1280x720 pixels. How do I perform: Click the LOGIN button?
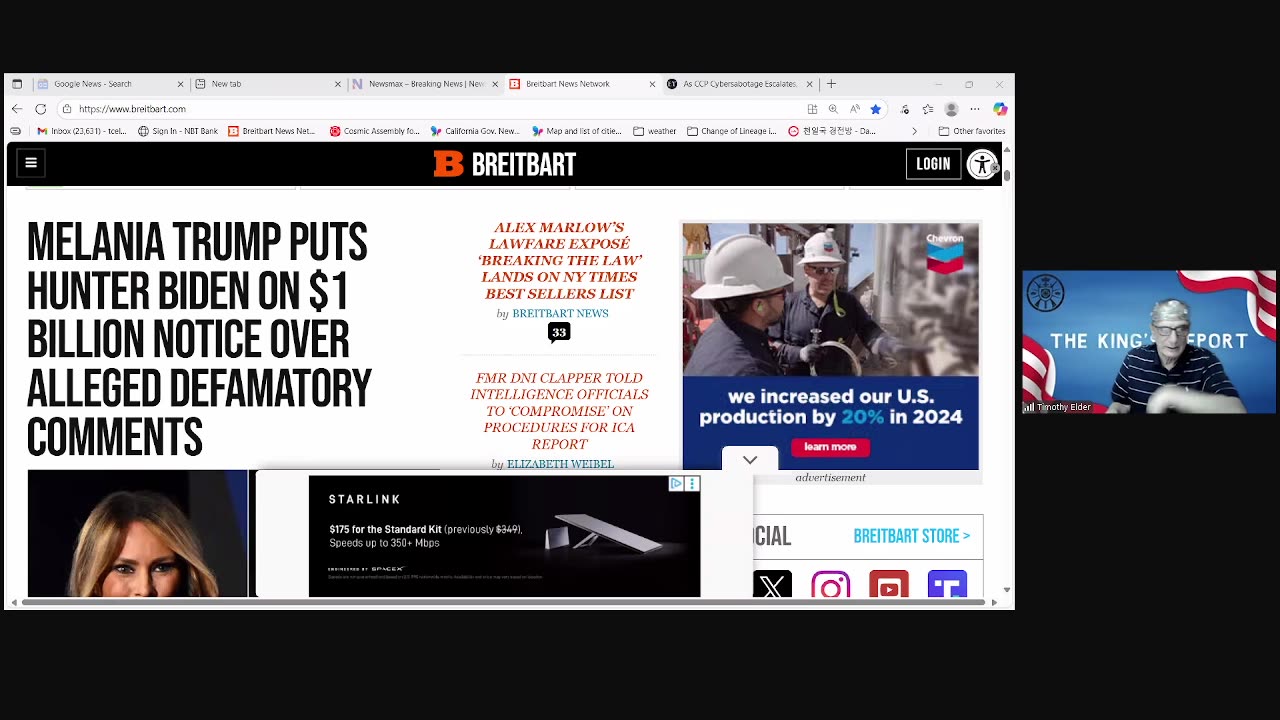933,164
